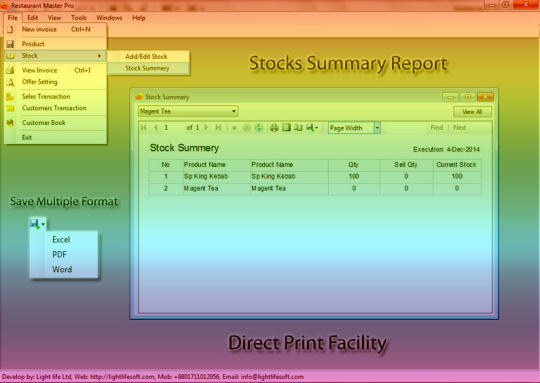Open the File menu

[13, 18]
